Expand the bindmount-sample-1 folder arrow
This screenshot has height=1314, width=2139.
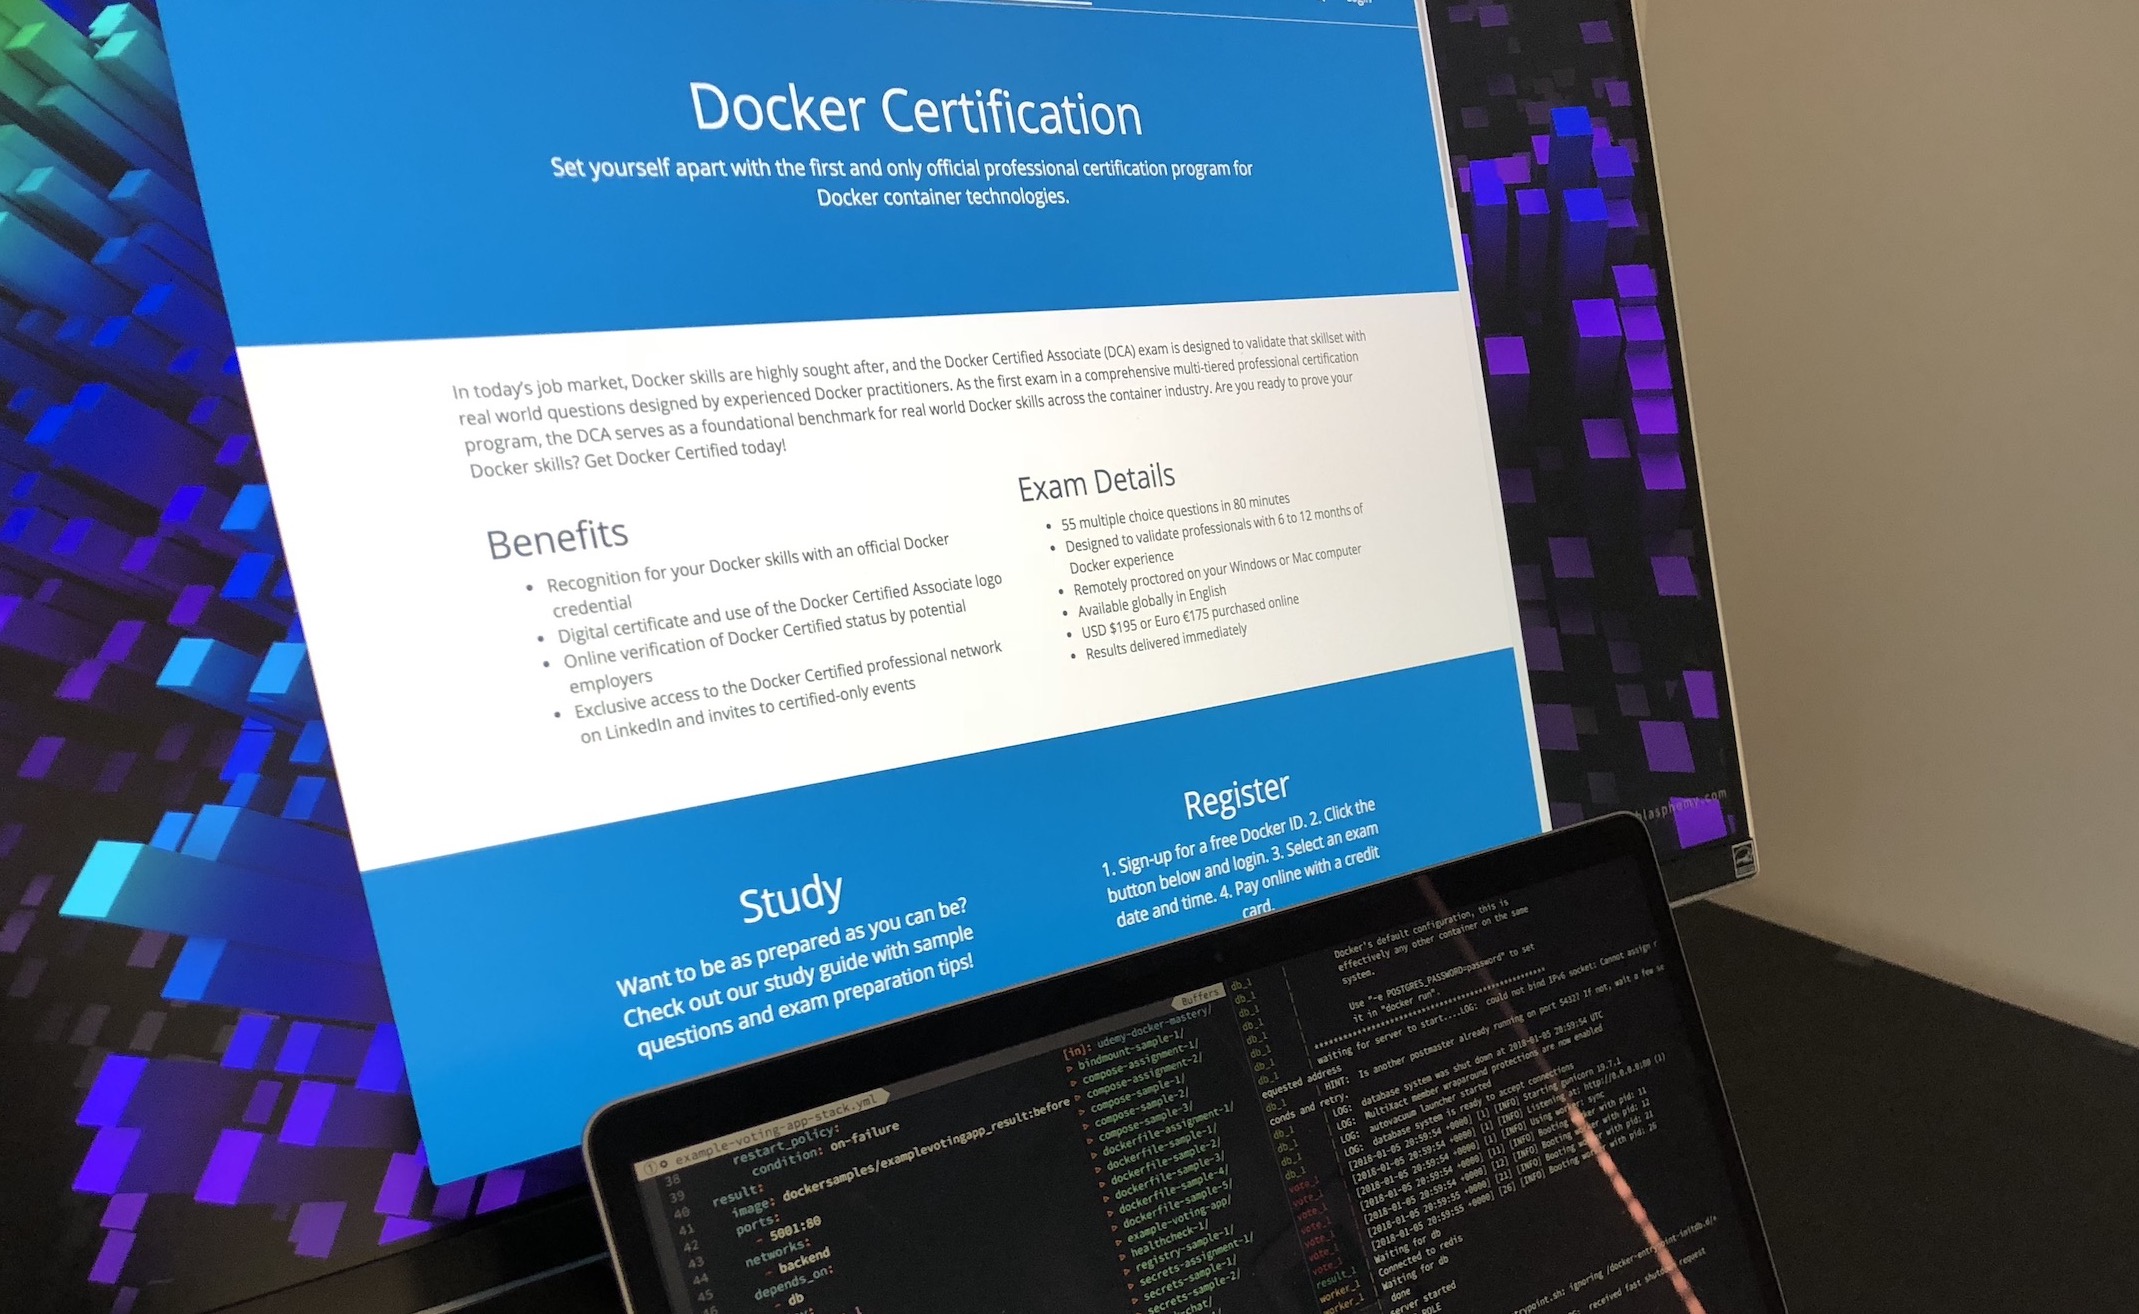point(1069,1069)
